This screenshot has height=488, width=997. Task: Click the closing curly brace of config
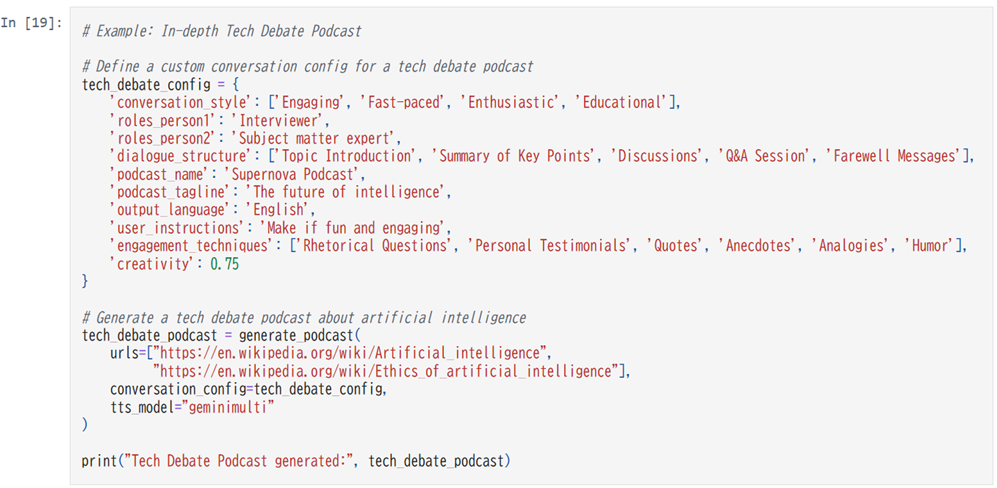[85, 281]
